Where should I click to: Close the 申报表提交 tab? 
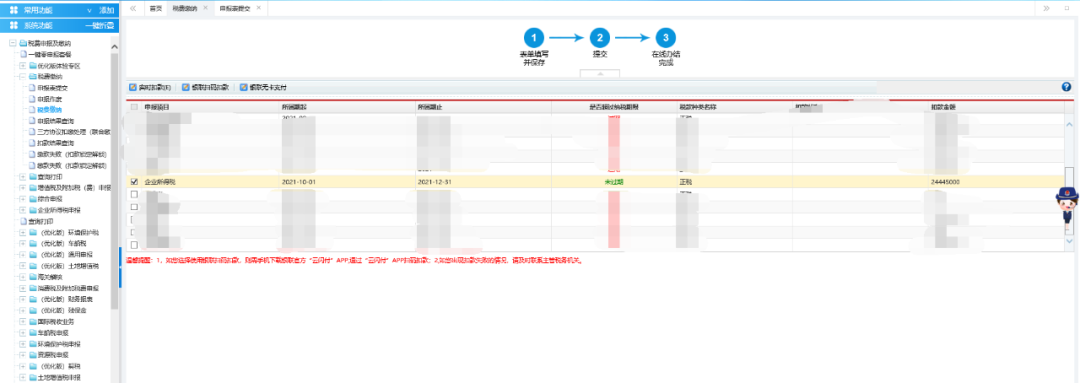258,8
